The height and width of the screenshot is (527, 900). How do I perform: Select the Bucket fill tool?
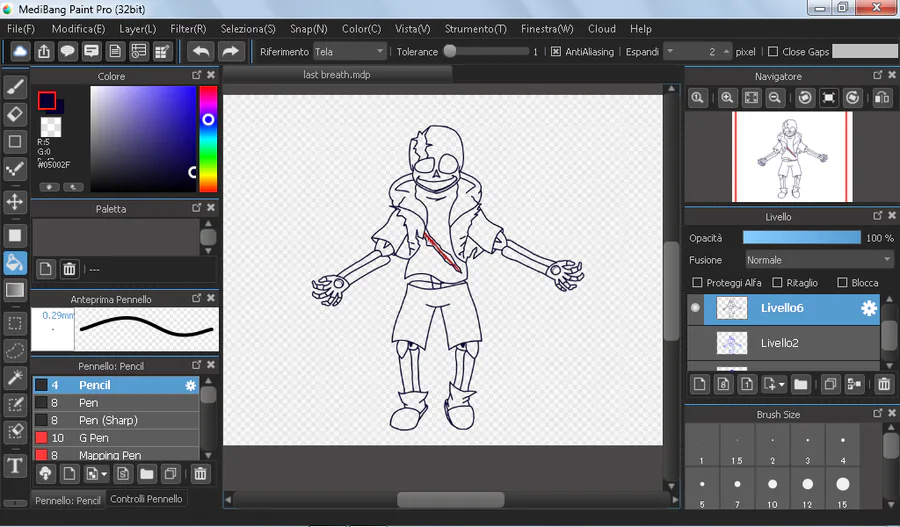(15, 263)
